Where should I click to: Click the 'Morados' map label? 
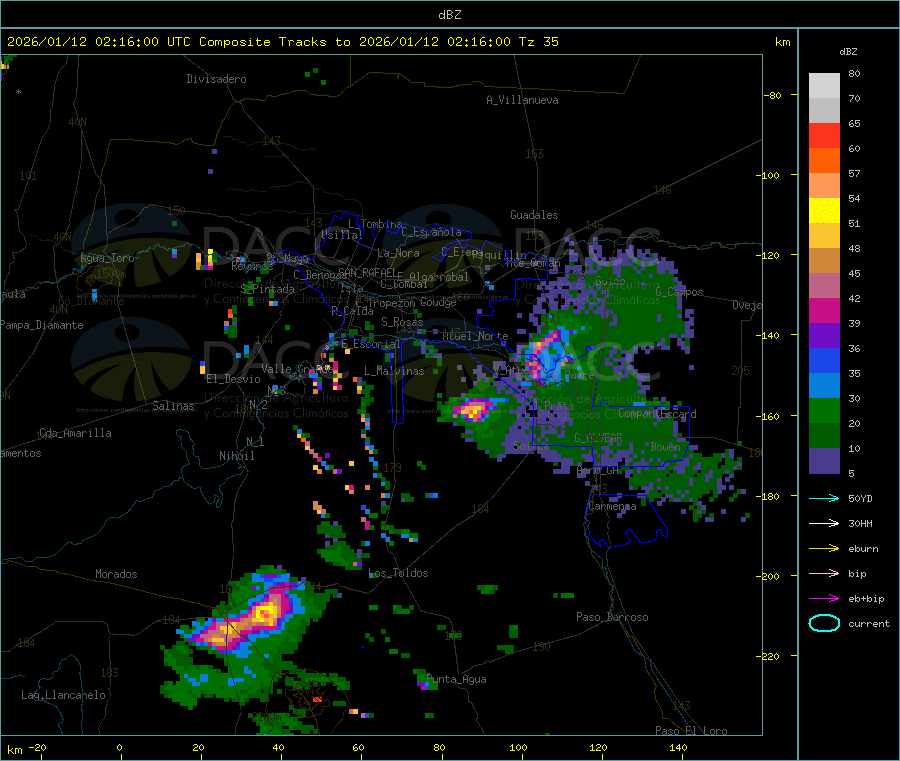(116, 574)
